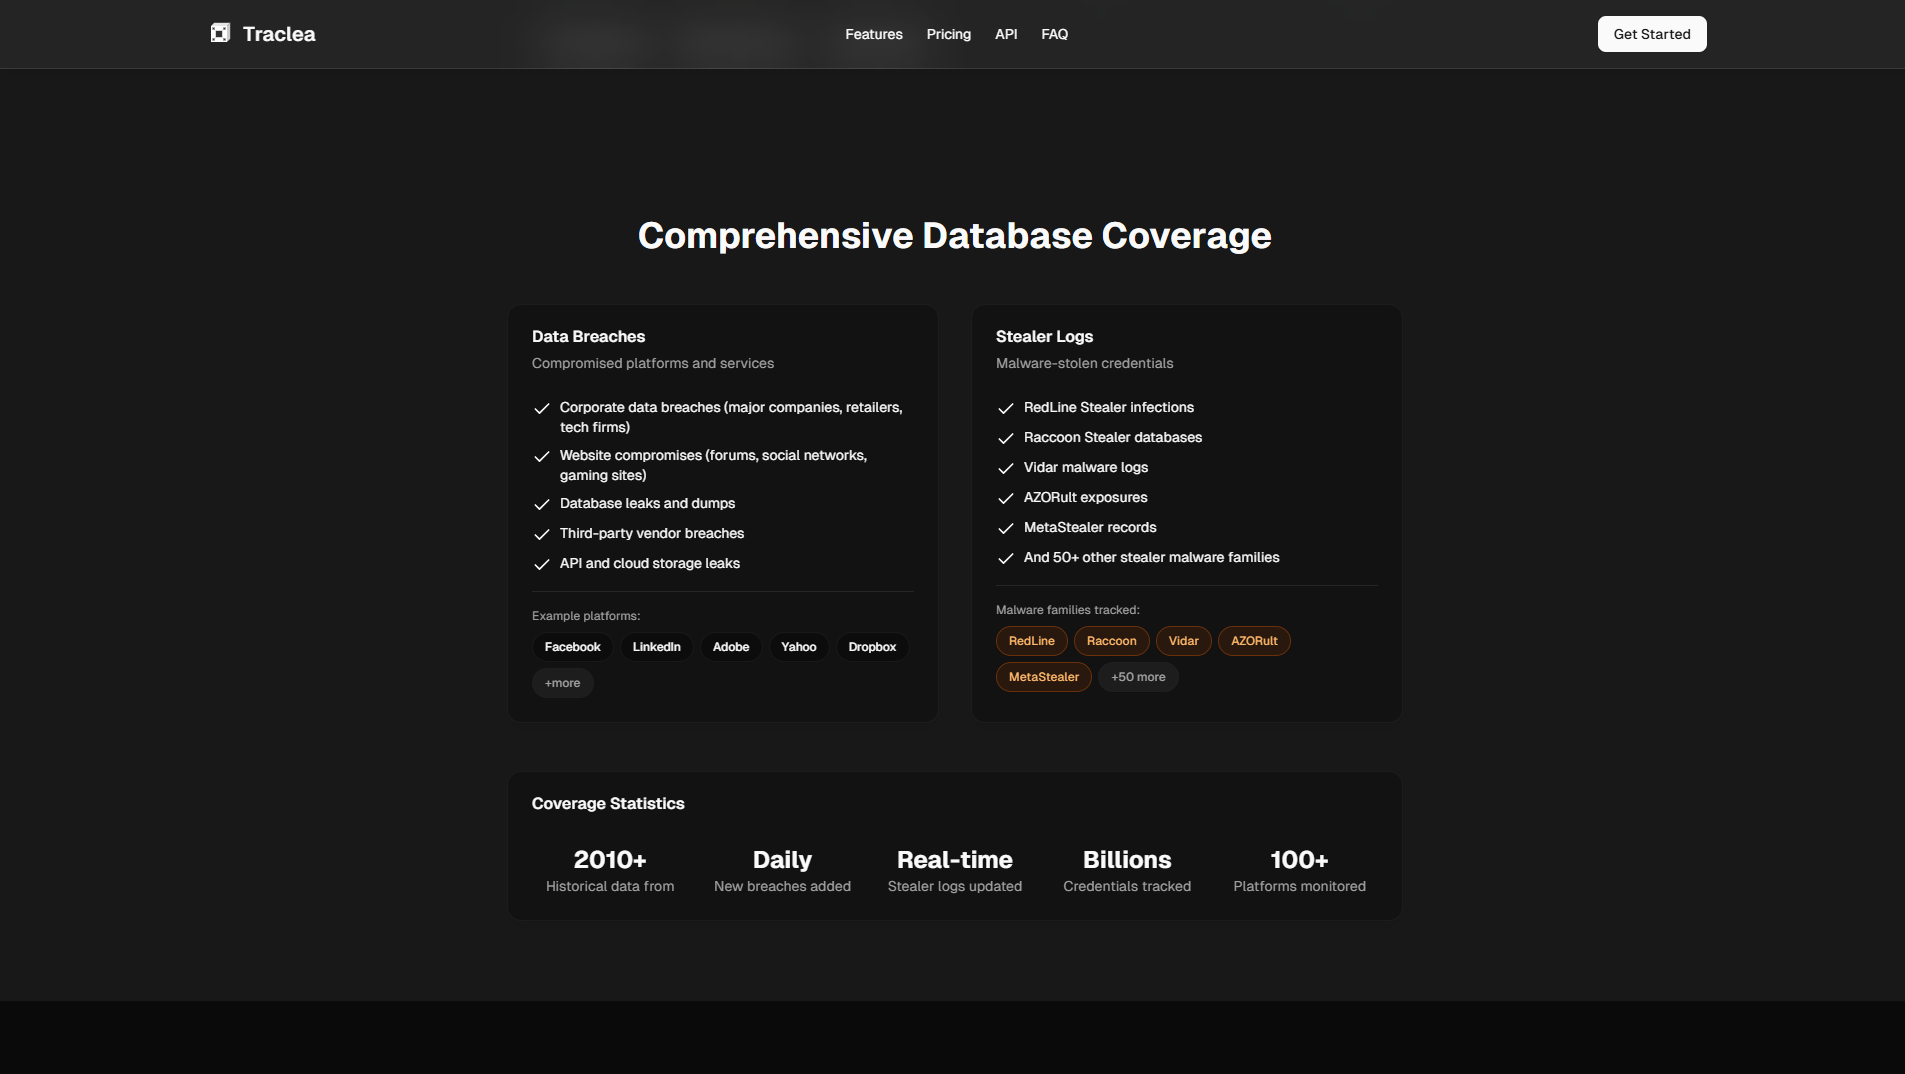Click the checkmark next to Raccoon Stealer databases
Screen dimensions: 1905x1074
(x=1005, y=438)
